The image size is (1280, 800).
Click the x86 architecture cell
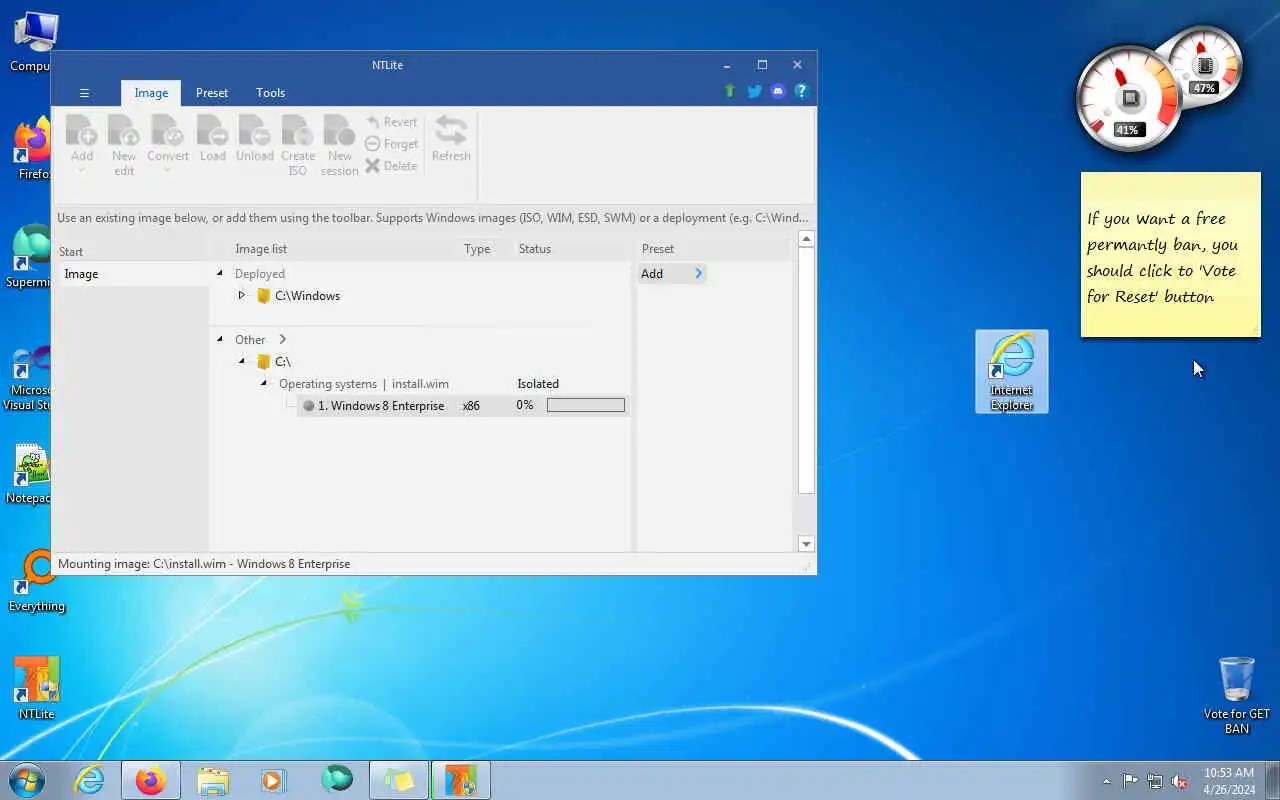click(471, 406)
